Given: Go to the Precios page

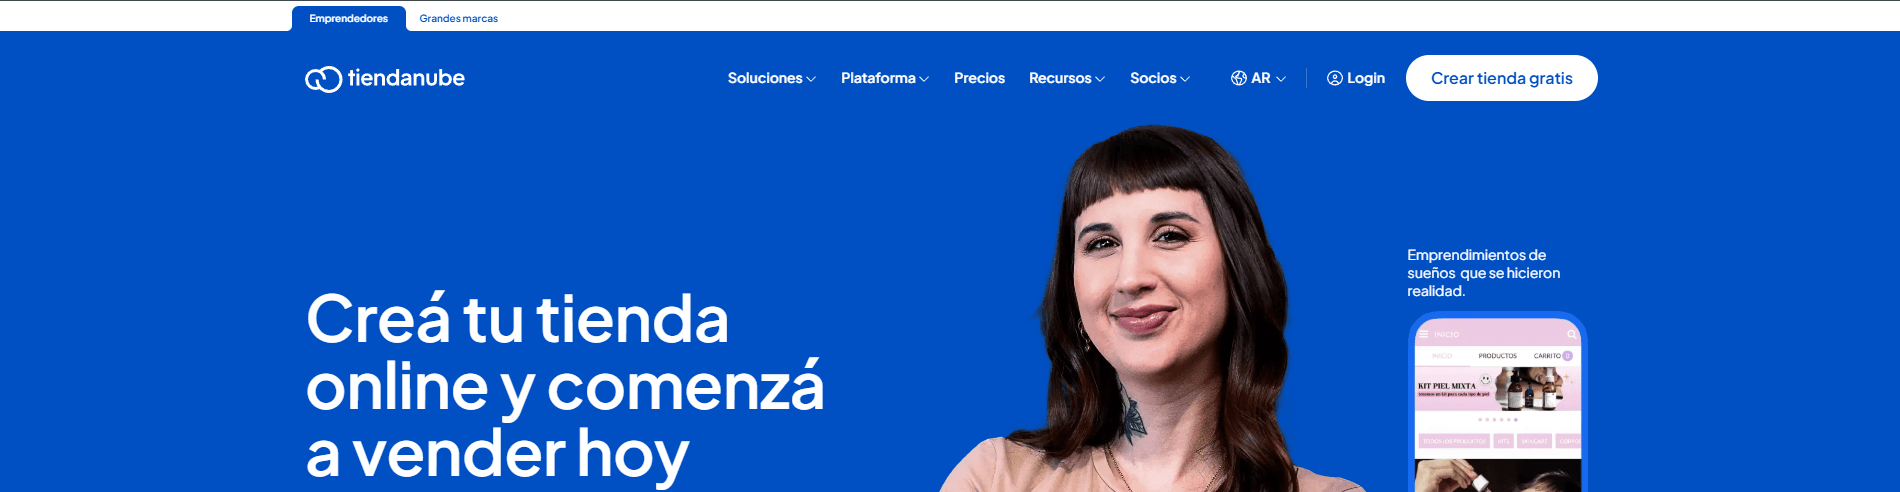Looking at the screenshot, I should (x=979, y=78).
